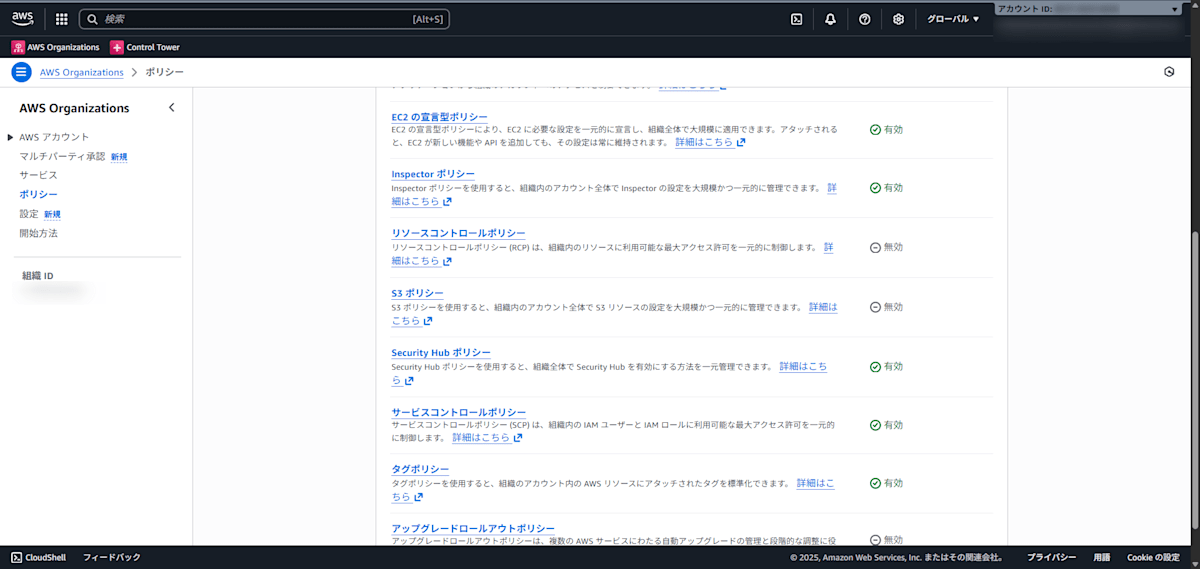Viewport: 1200px width, 569px height.
Task: Click the AWS Organizations breadcrumb link
Action: pyautogui.click(x=82, y=72)
